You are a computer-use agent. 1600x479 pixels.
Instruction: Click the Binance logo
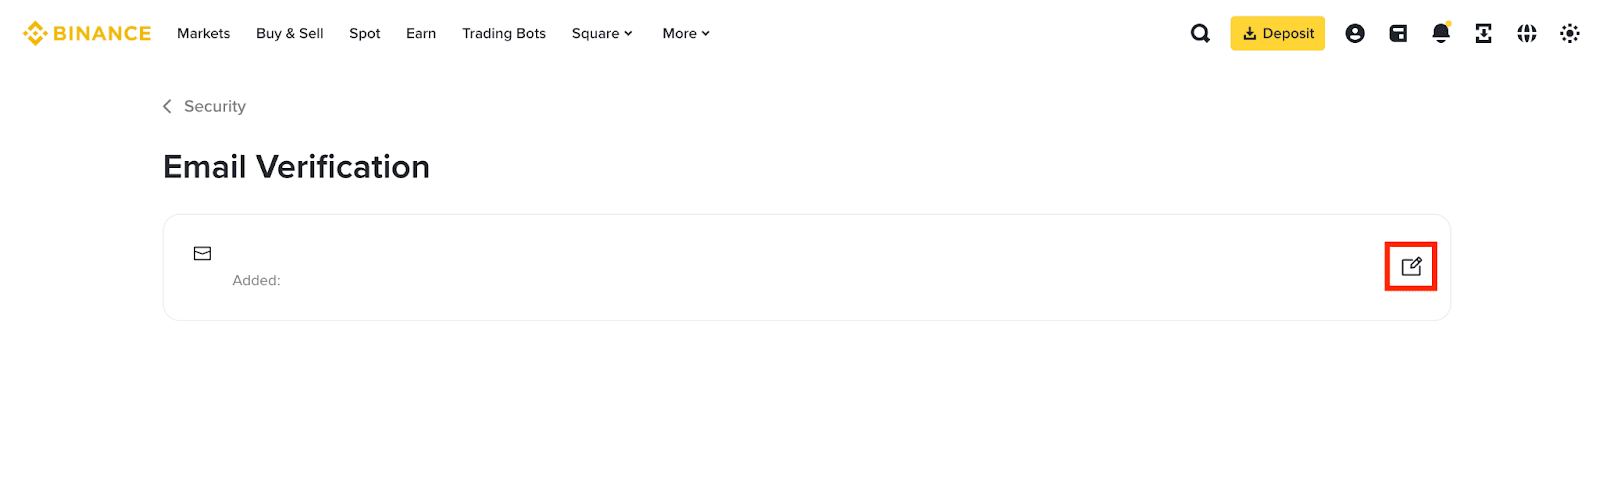(x=87, y=33)
